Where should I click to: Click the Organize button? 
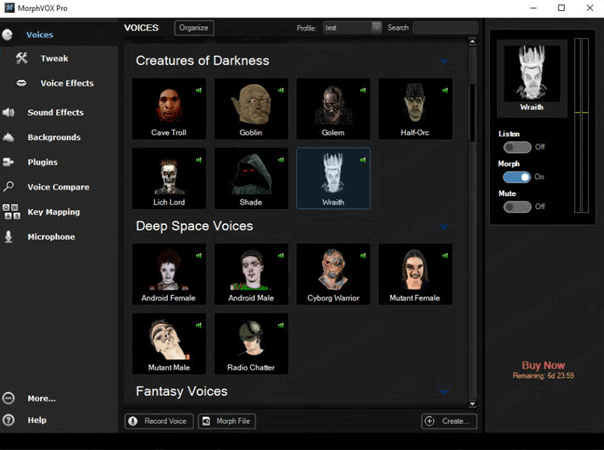(x=194, y=28)
